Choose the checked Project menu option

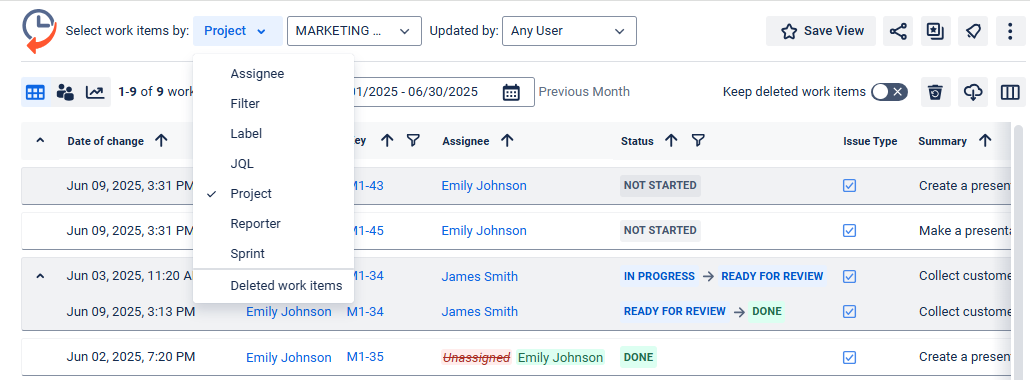coord(274,194)
